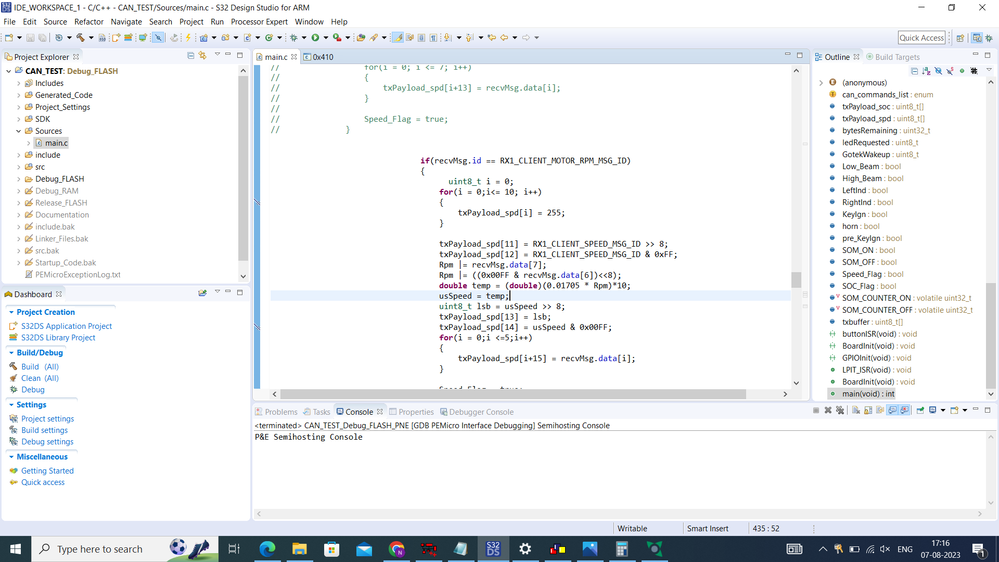Click Remove Launch X icon in Console

coord(828,410)
